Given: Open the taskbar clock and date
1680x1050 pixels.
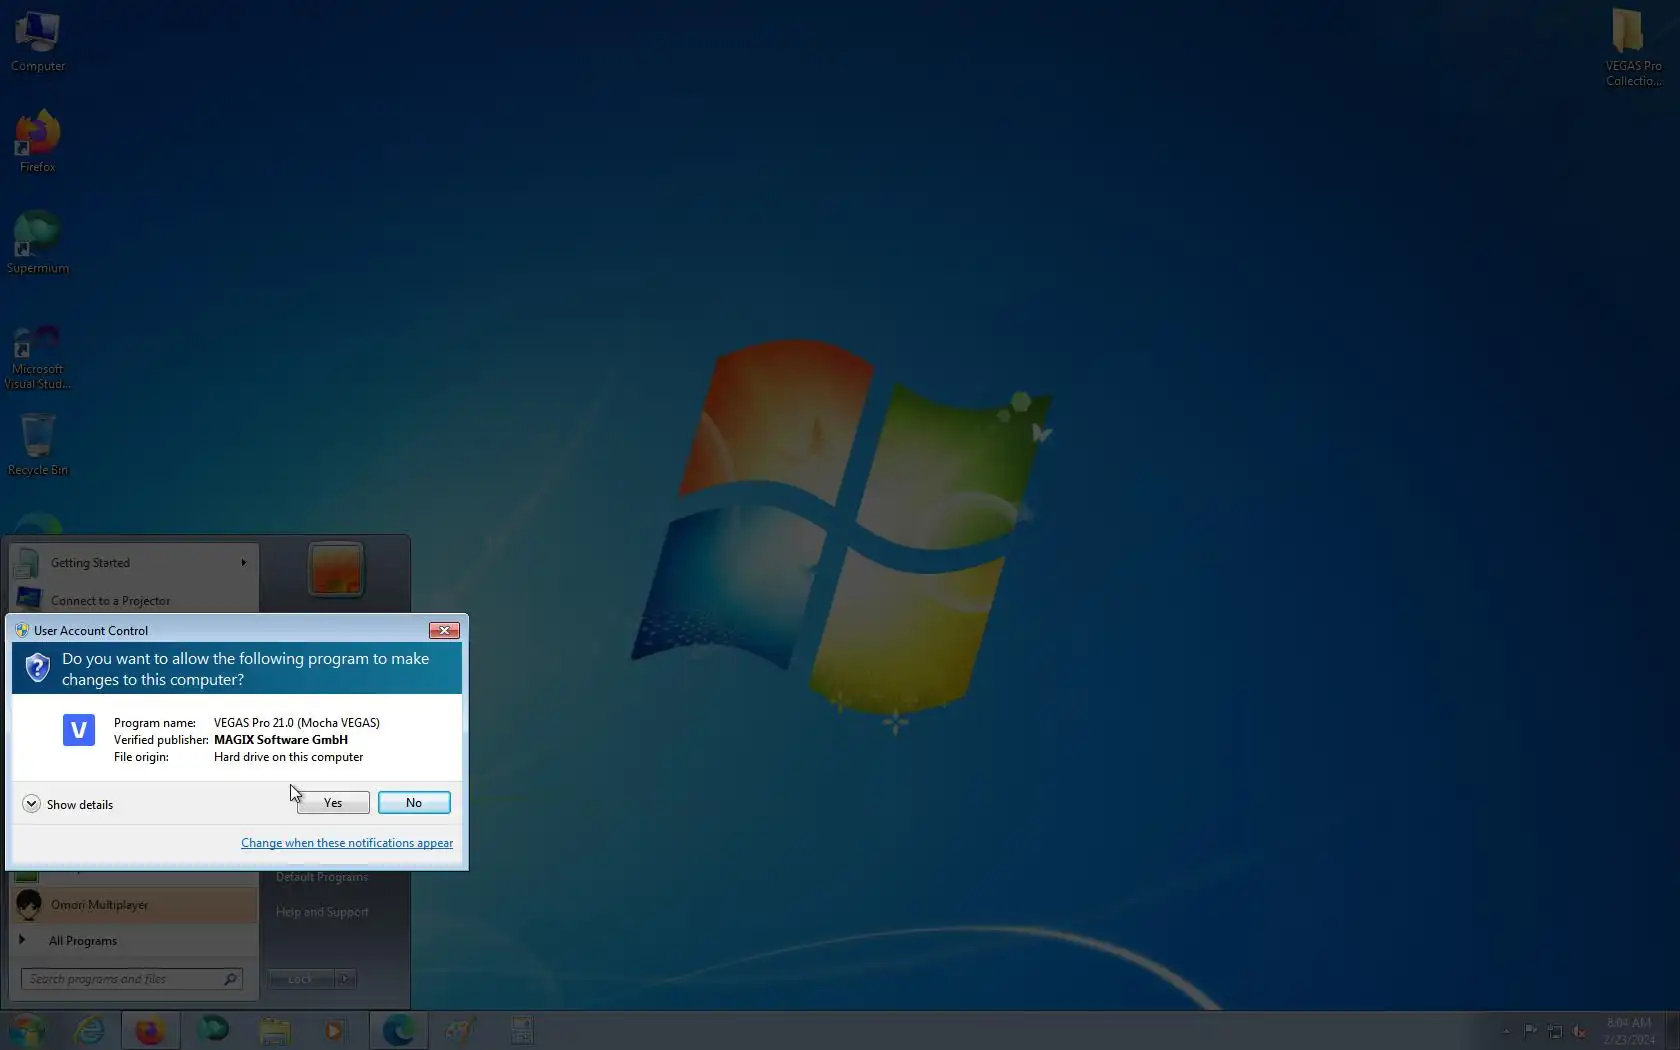Looking at the screenshot, I should point(1629,1031).
